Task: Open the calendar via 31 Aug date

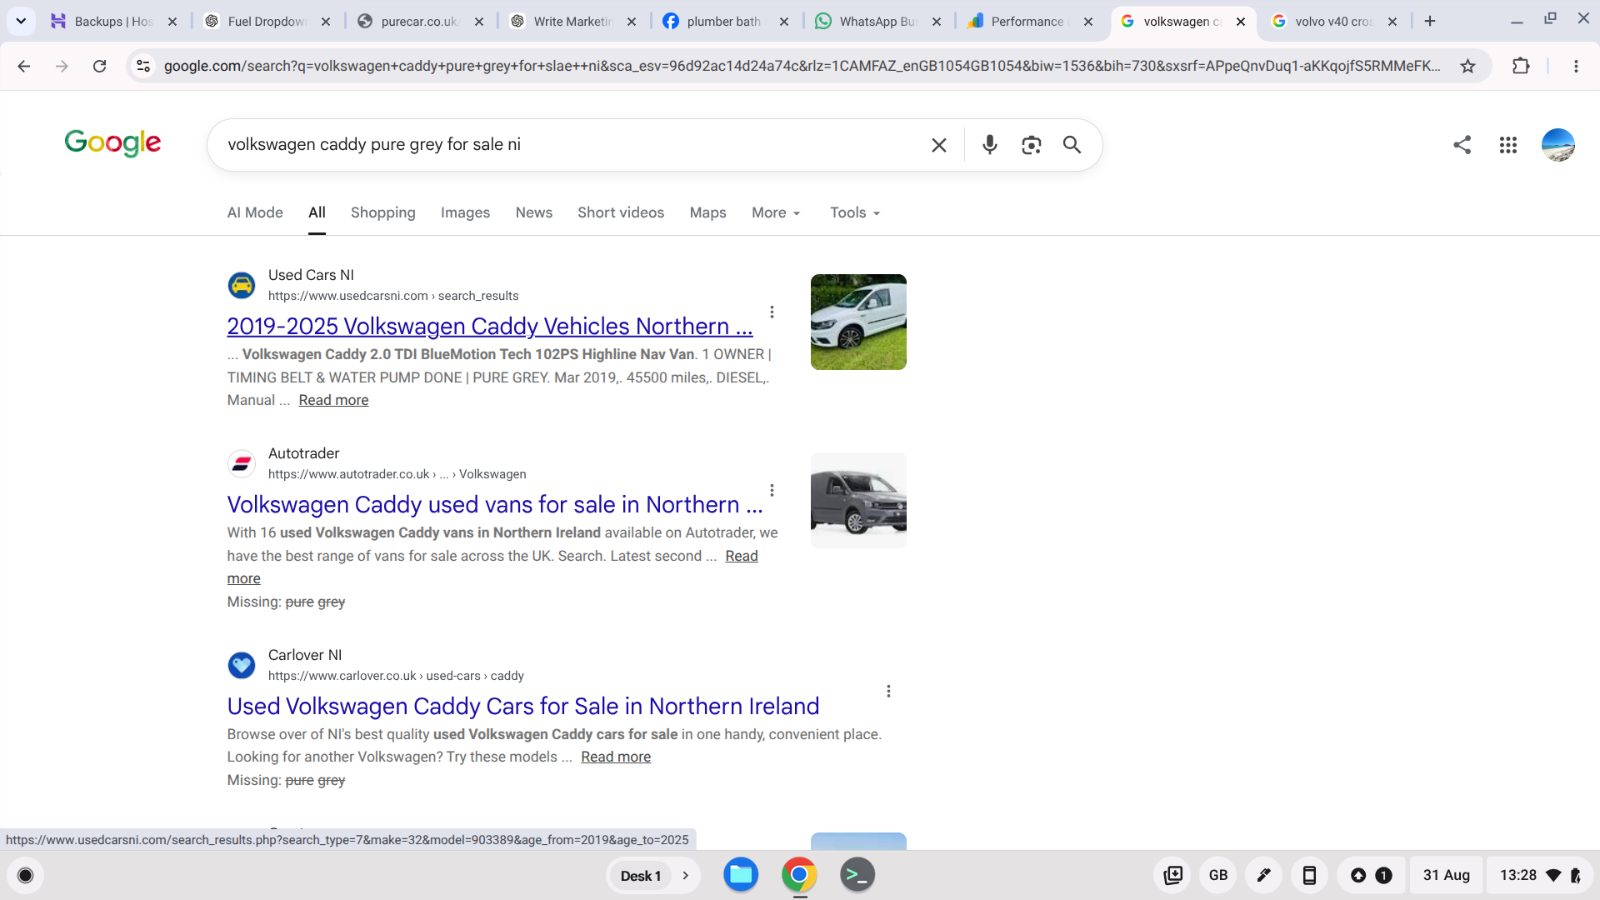Action: (1446, 875)
